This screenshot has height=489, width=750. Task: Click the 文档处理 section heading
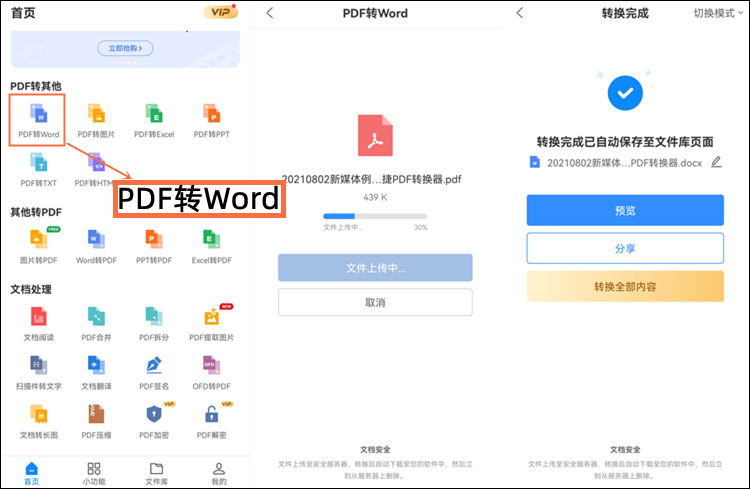coord(31,289)
